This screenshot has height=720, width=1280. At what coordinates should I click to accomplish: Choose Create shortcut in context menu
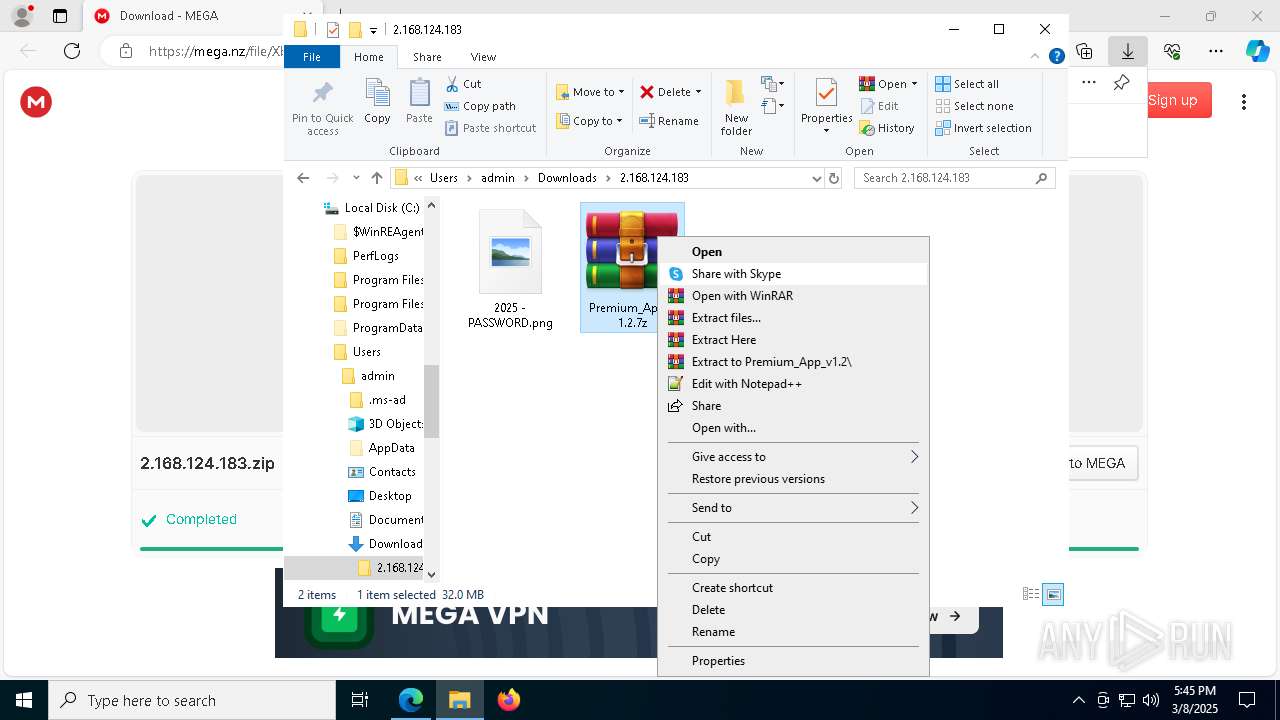[x=795, y=588]
